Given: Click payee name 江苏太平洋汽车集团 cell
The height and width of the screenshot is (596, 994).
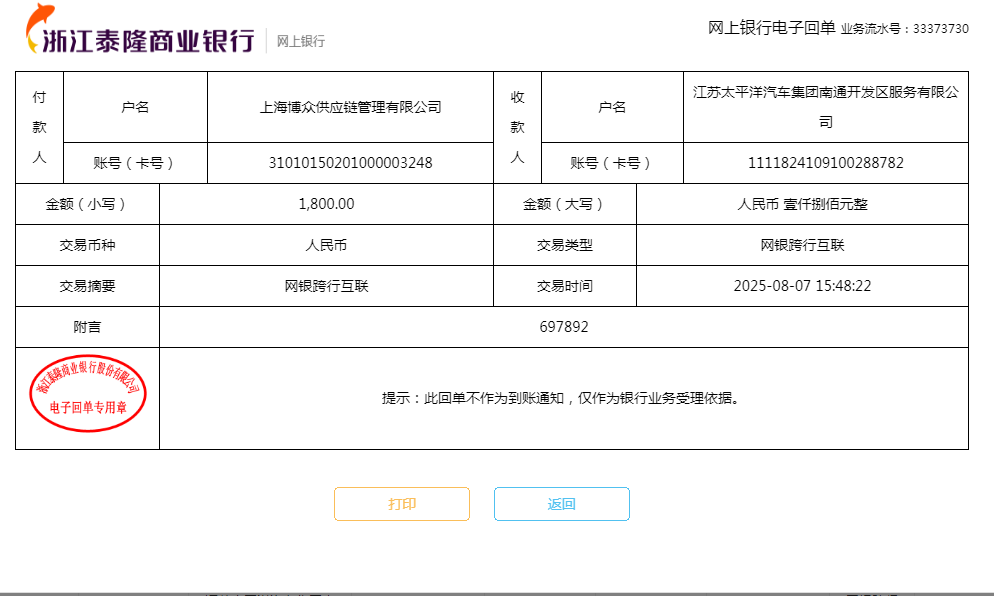Looking at the screenshot, I should [x=825, y=107].
